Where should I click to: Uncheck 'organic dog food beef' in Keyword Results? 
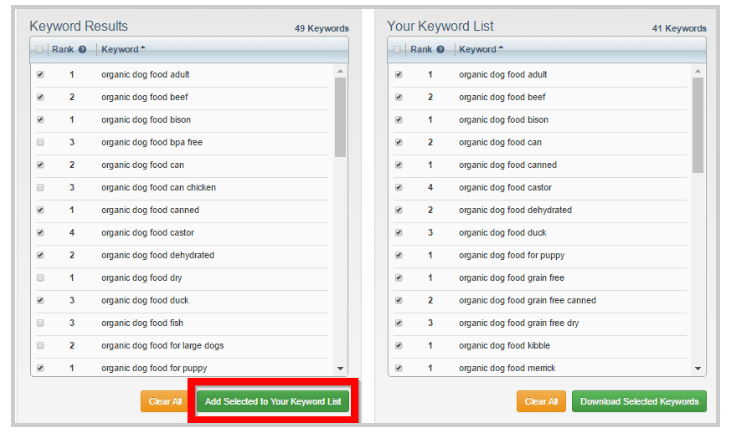pos(40,97)
